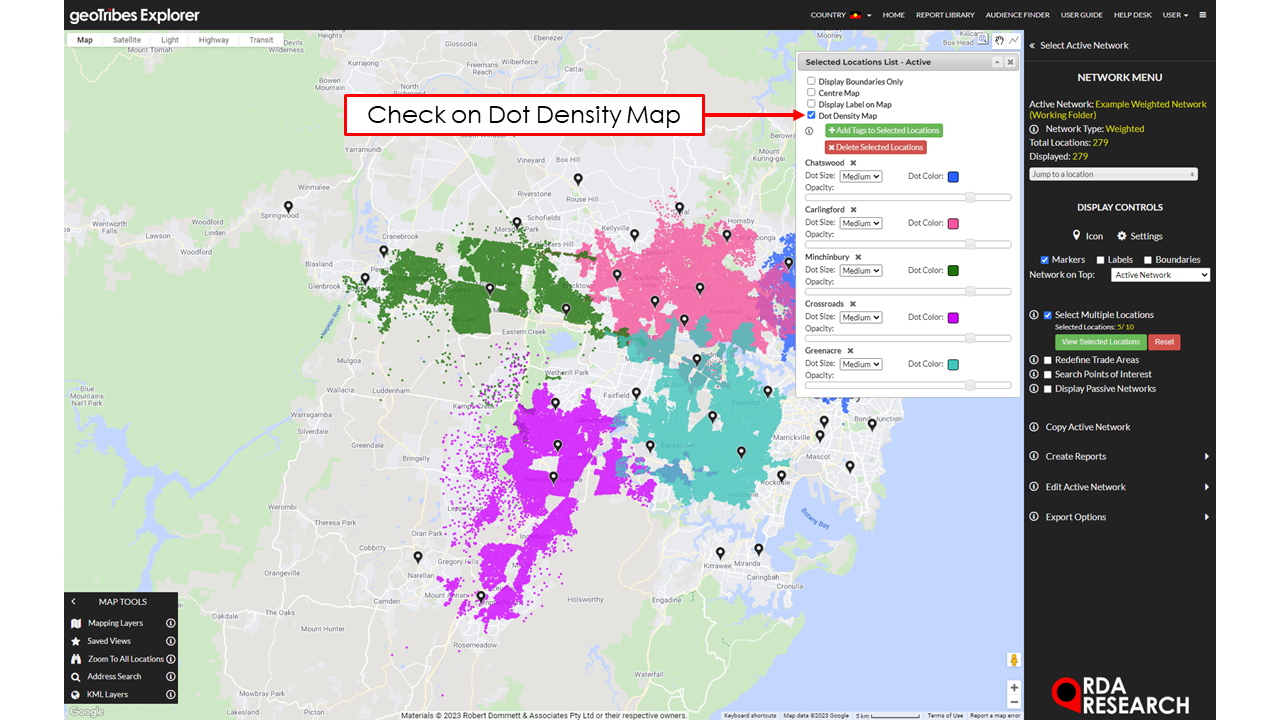Collapse the Selected Locations List panel

click(997, 62)
